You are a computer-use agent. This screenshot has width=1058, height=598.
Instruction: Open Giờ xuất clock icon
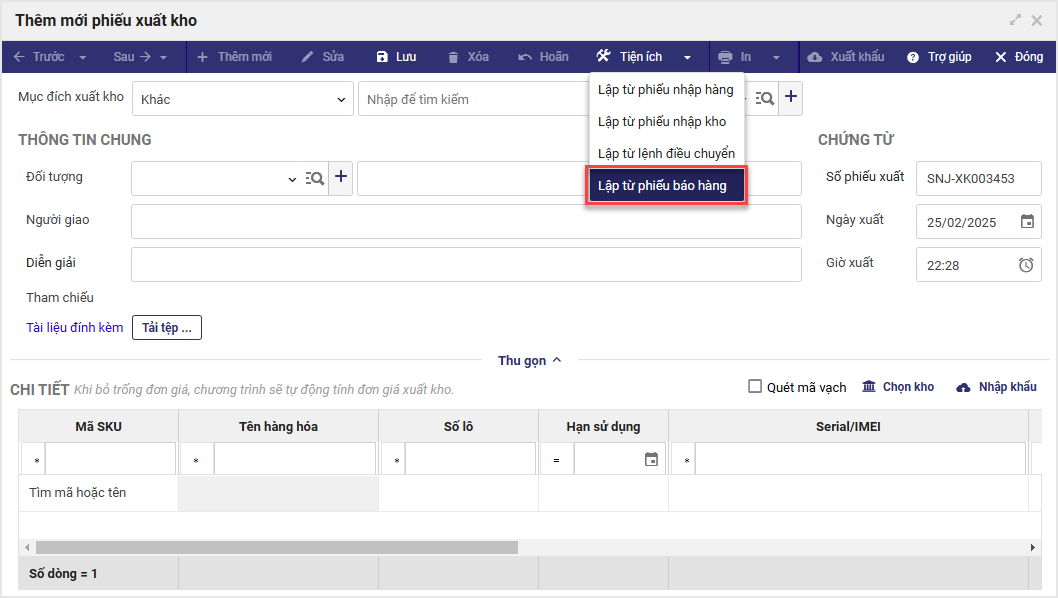click(1026, 265)
